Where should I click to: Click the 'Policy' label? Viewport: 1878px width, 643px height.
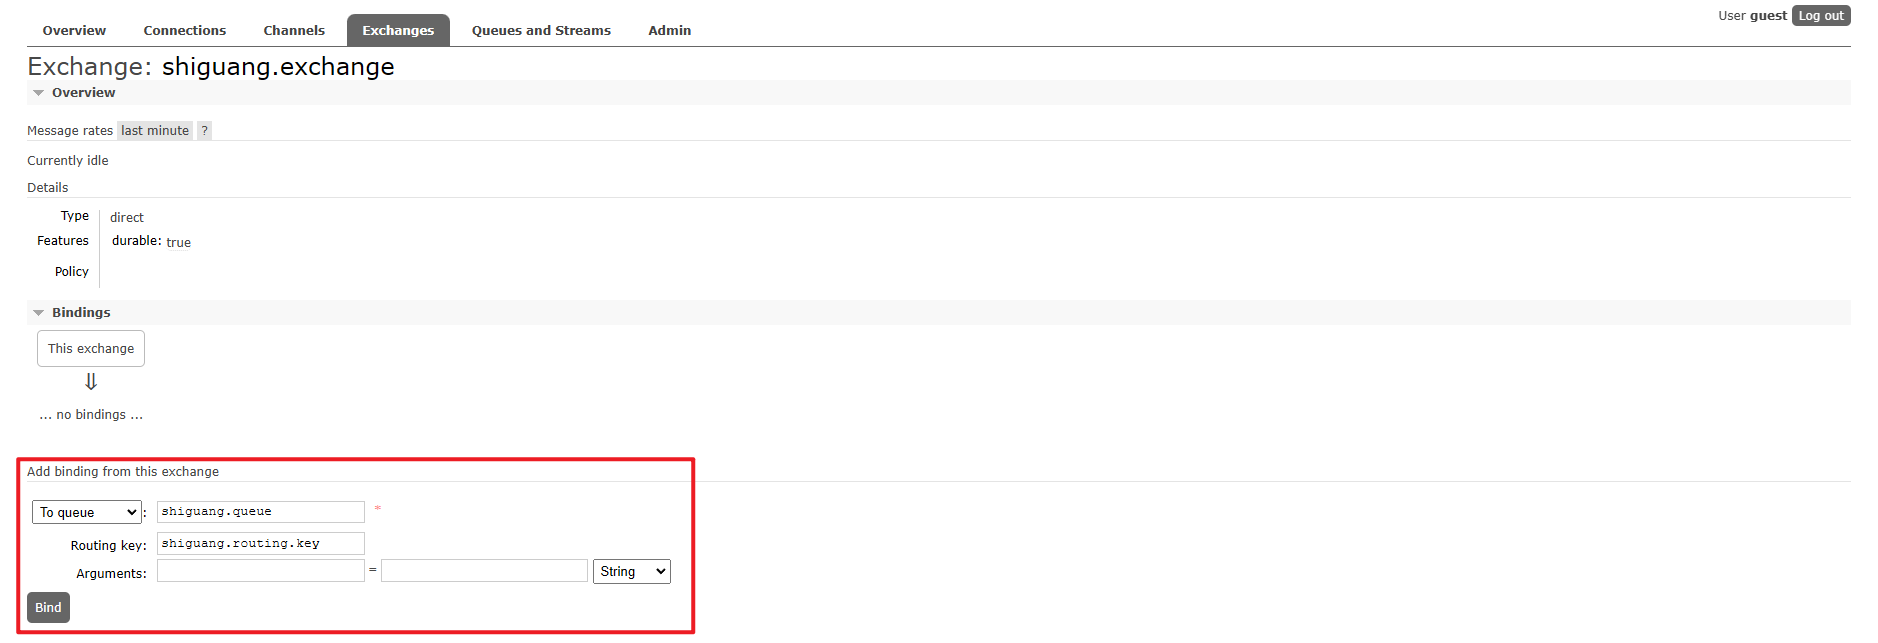(x=72, y=271)
